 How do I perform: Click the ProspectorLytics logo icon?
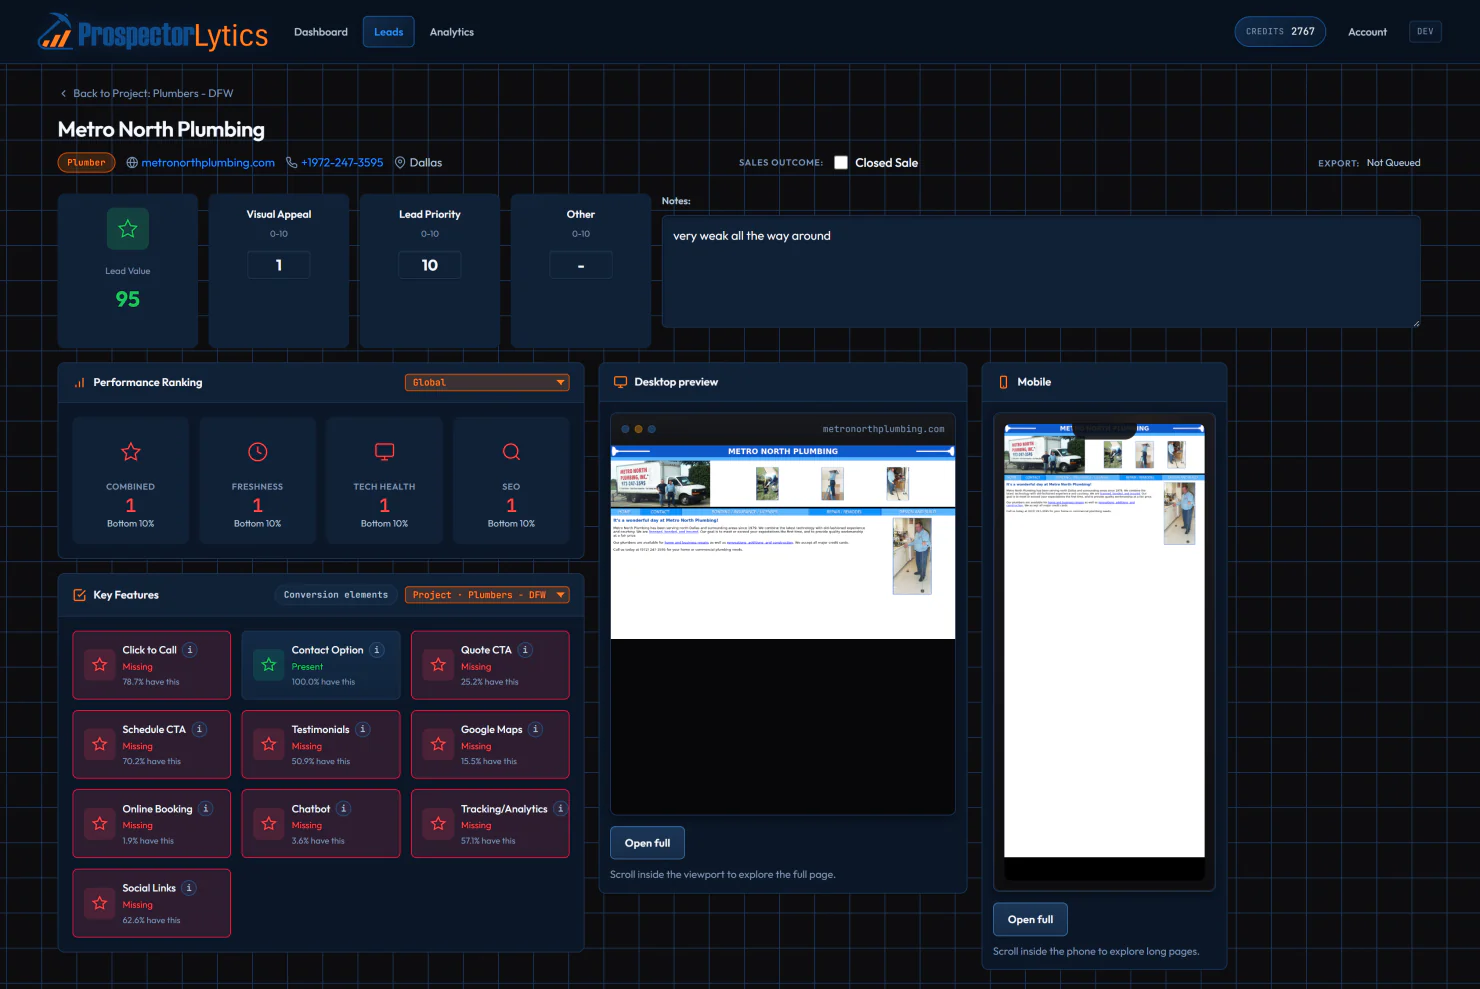coord(55,32)
